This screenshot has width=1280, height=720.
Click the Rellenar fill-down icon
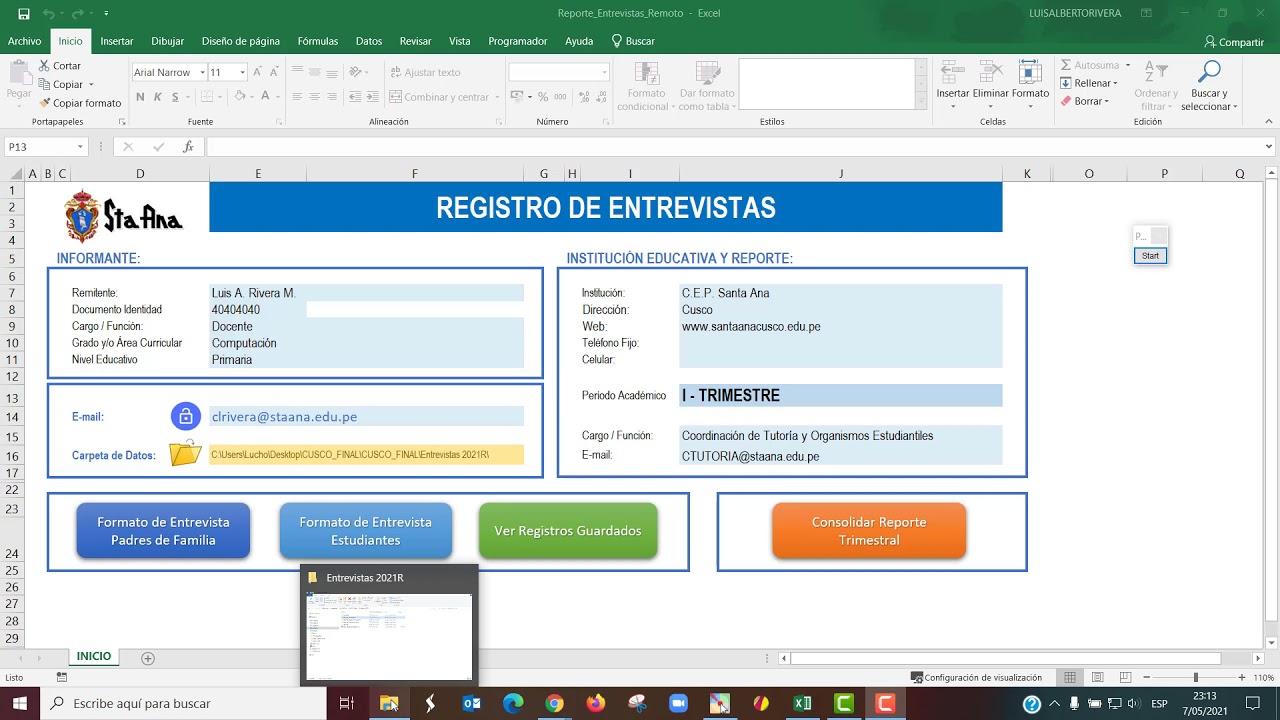pos(1066,83)
